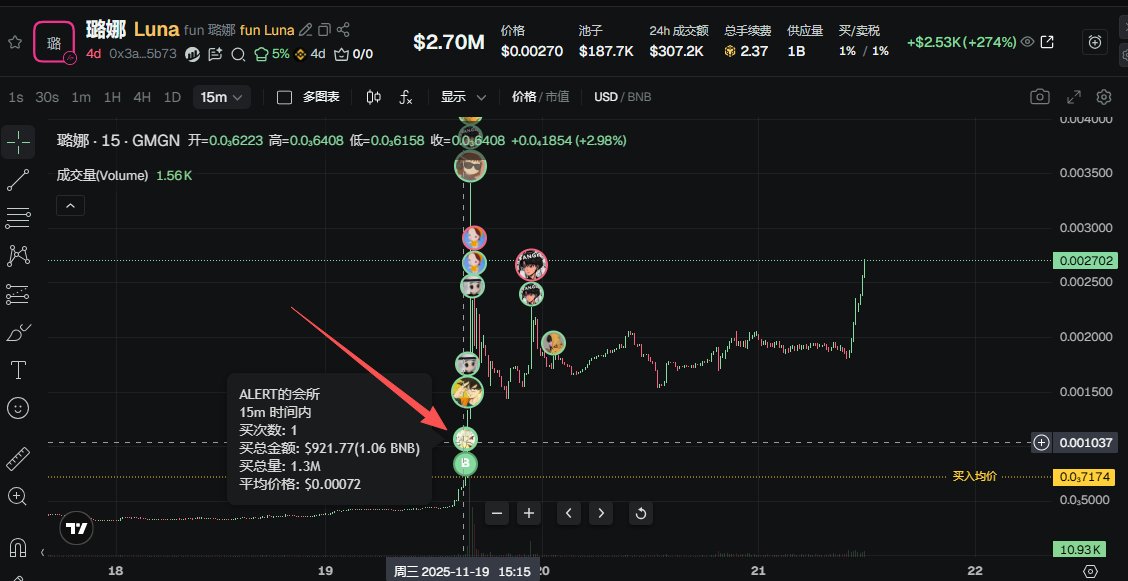
Task: Select the 30s timeframe
Action: coord(47,97)
